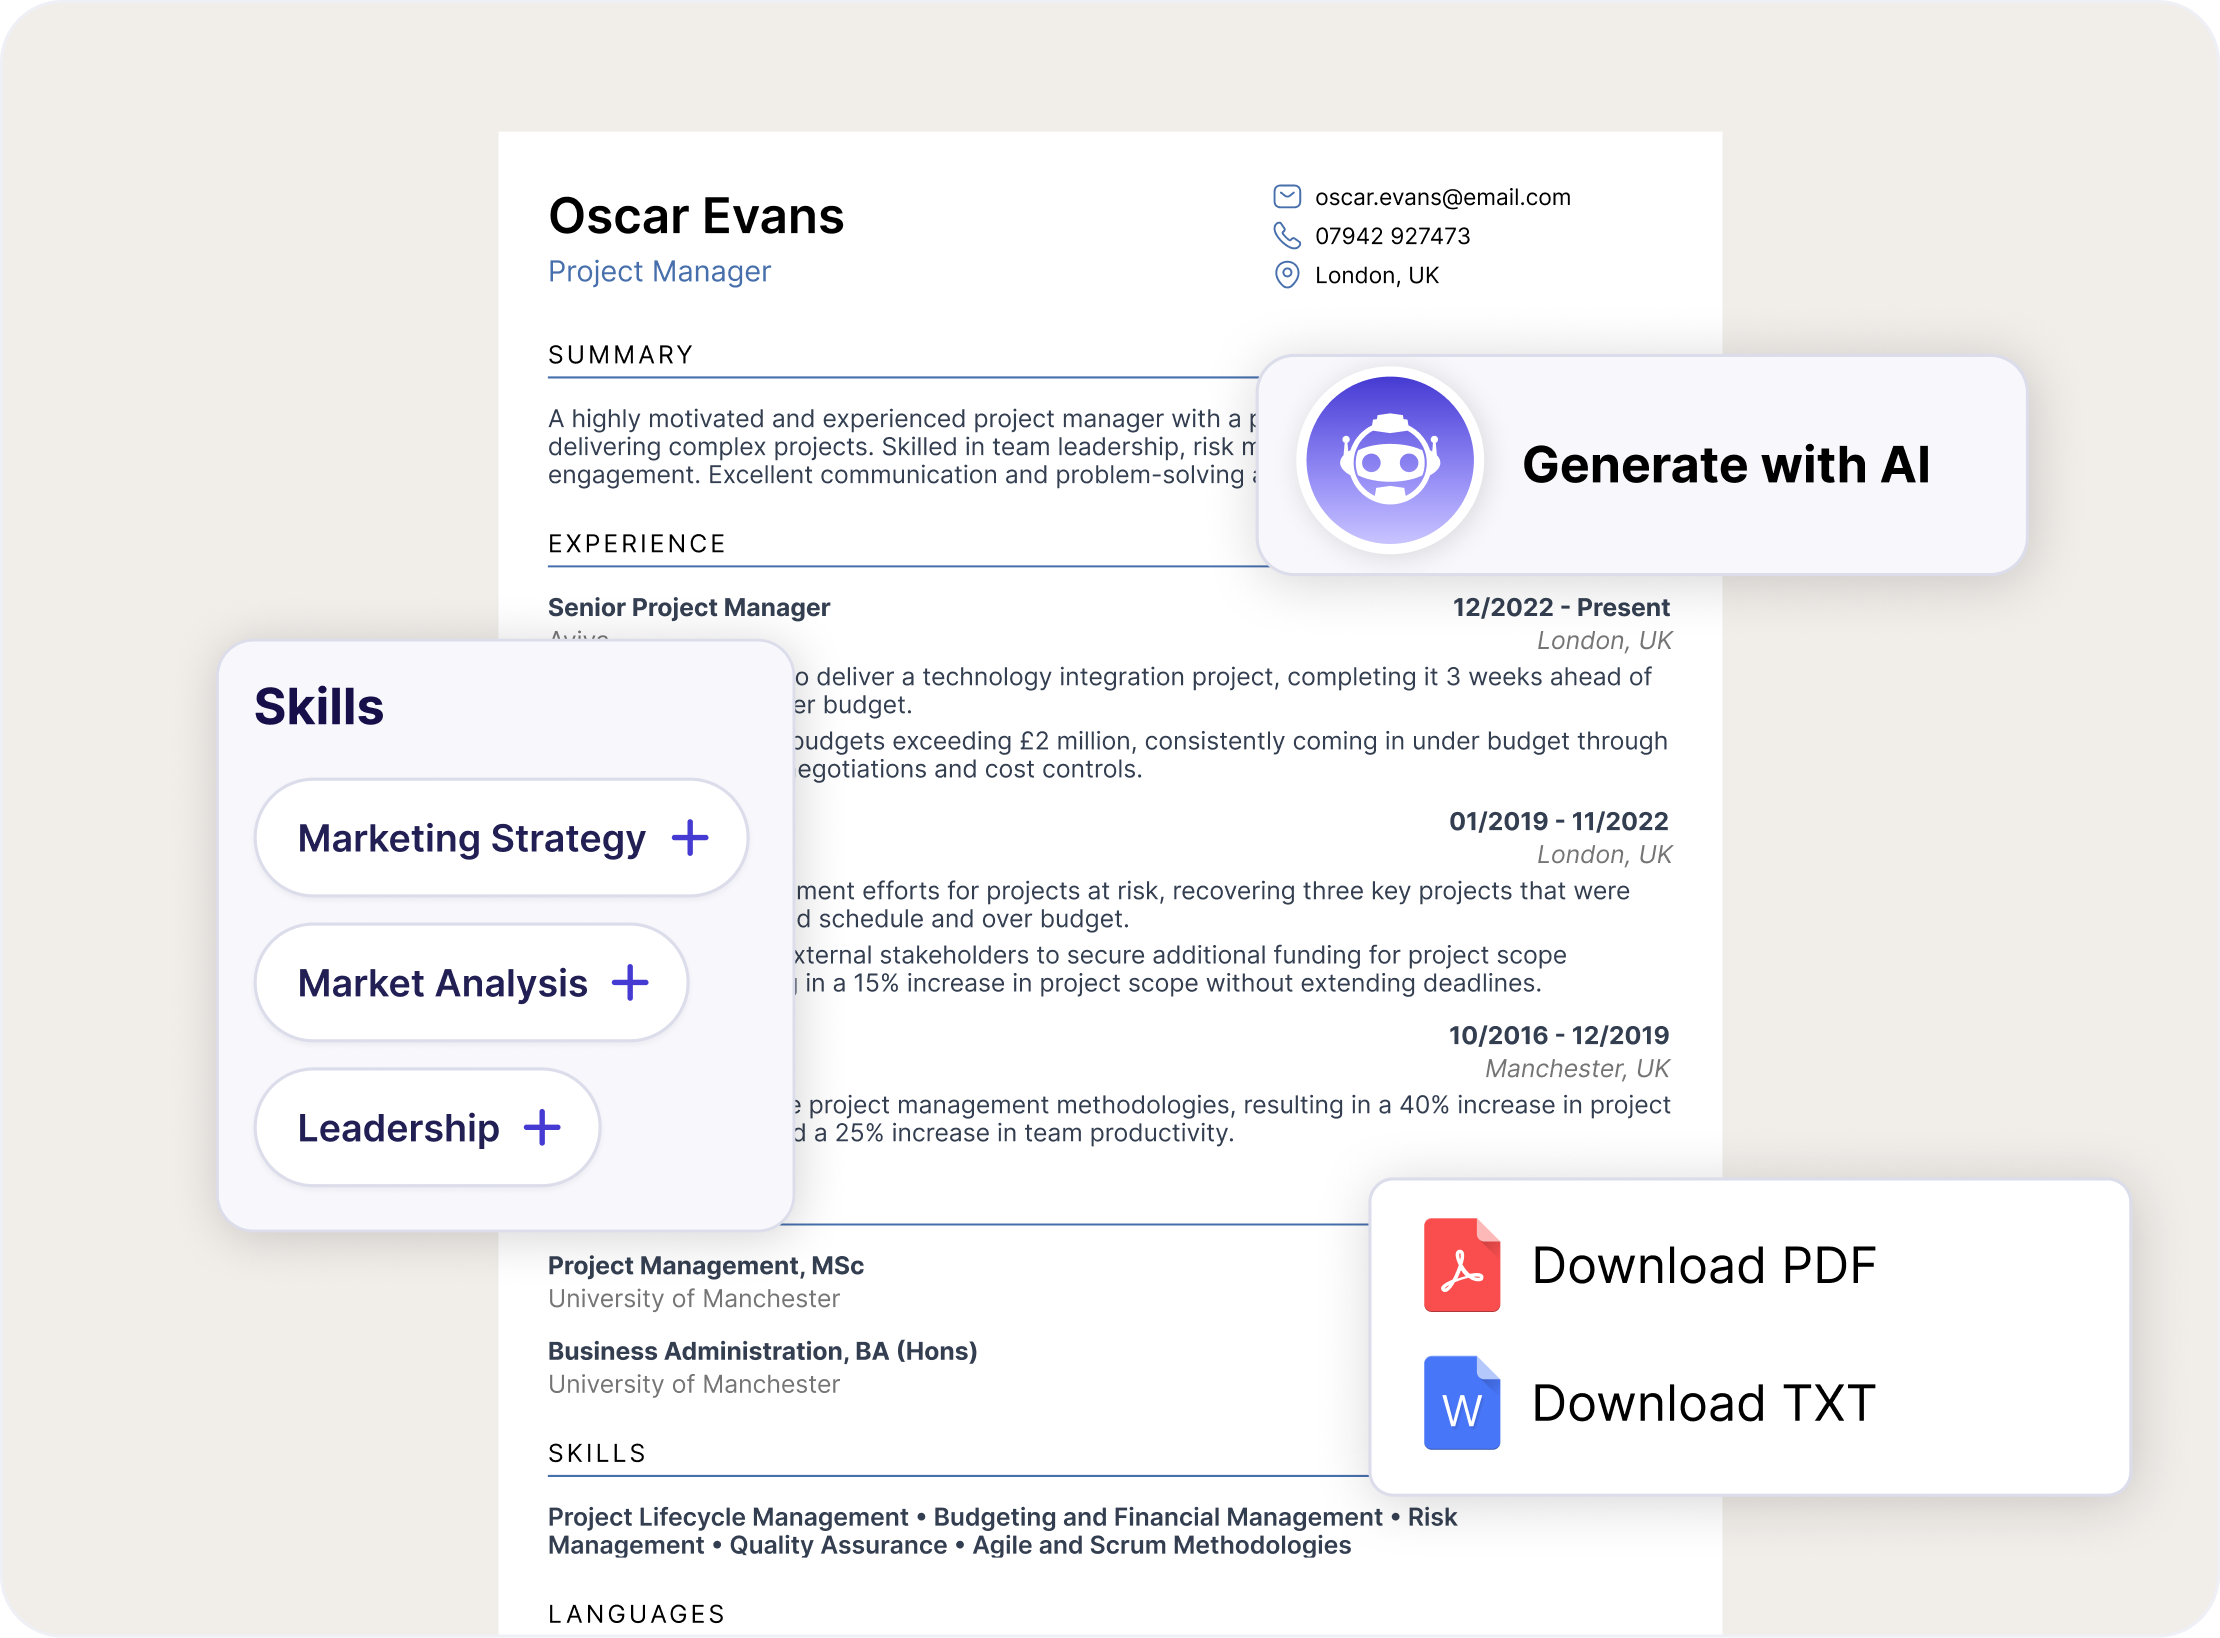Click the red PDF file icon
The height and width of the screenshot is (1638, 2220).
click(1462, 1265)
